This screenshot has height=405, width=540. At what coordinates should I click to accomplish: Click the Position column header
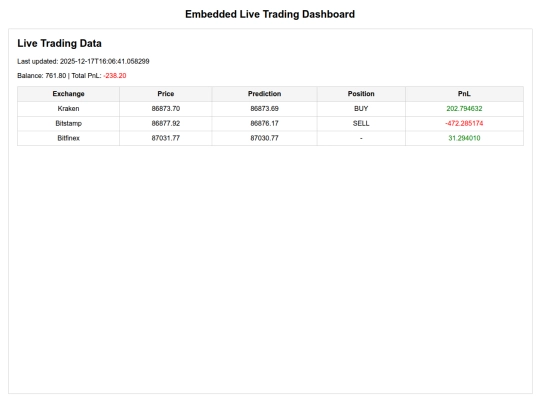[x=361, y=94]
